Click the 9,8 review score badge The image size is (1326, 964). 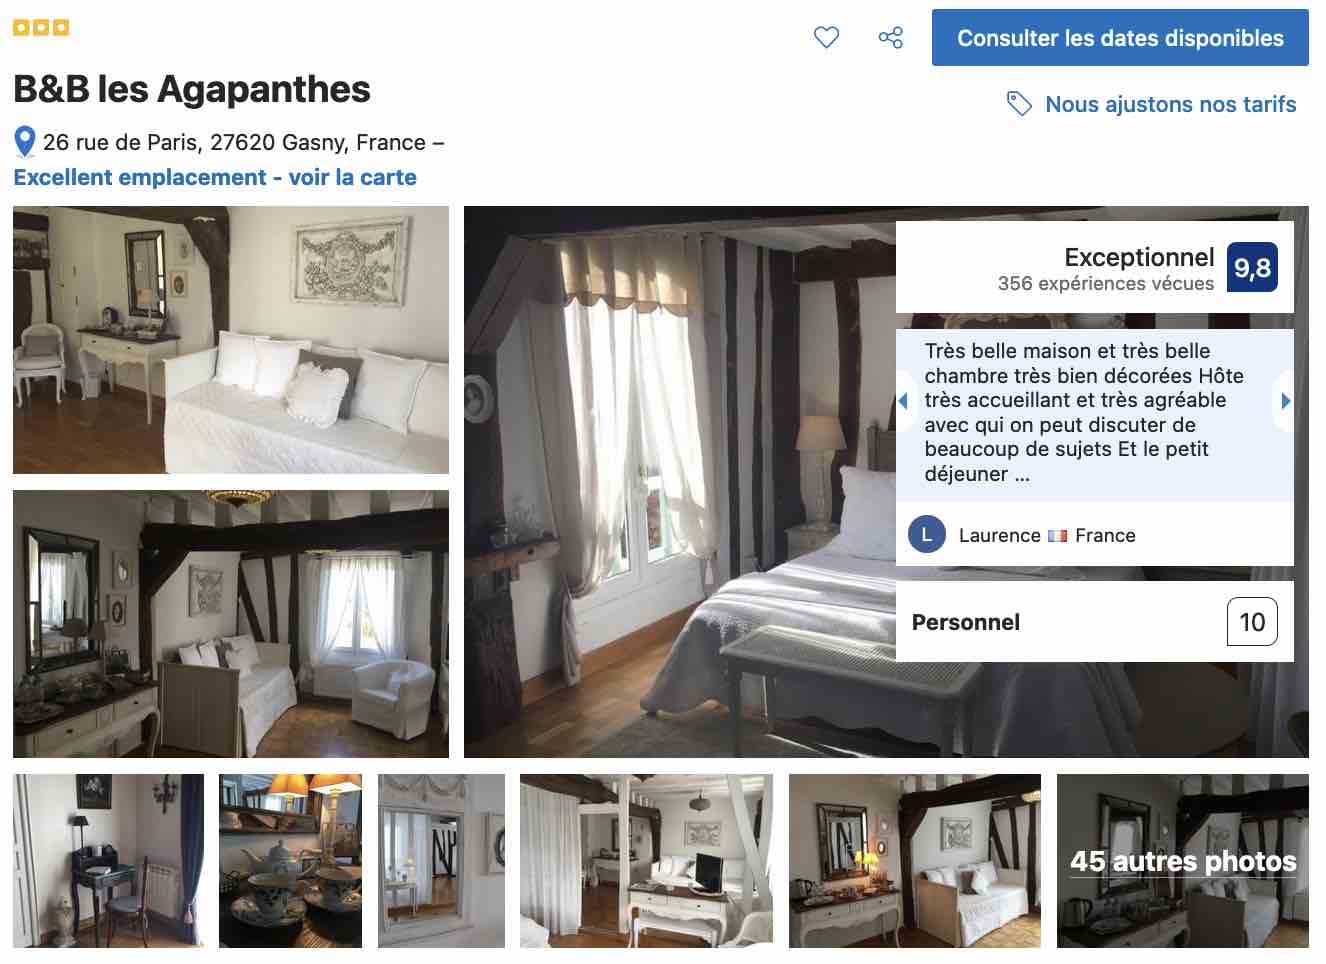coord(1252,268)
